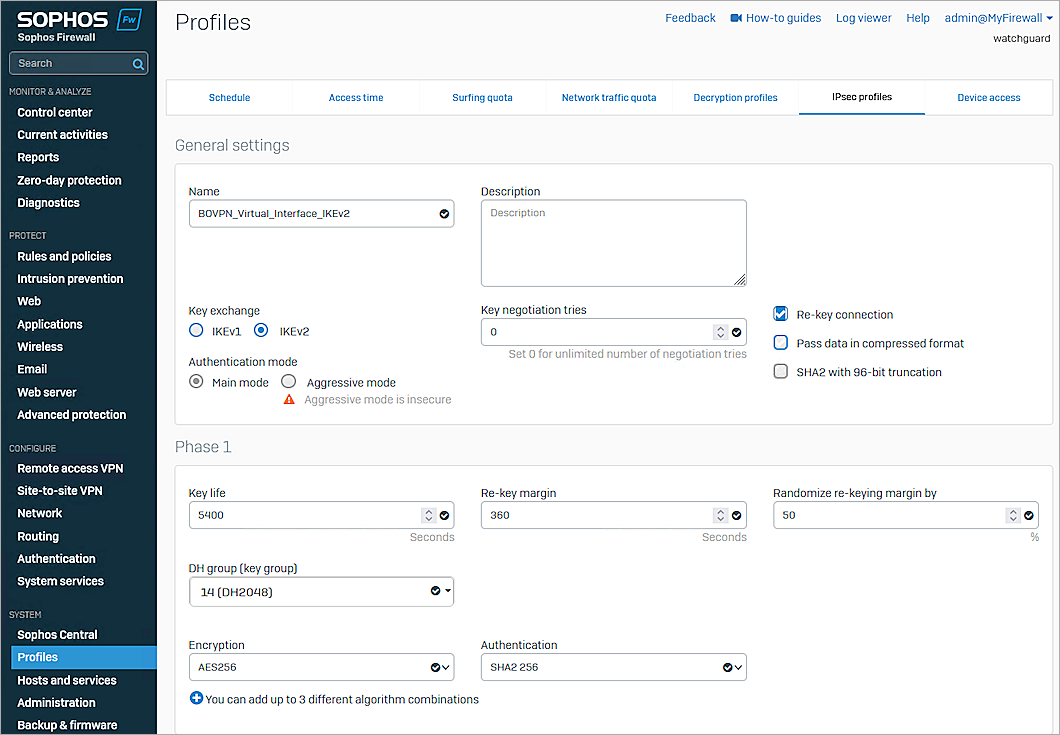Click the Sophos Fw logo icon
This screenshot has width=1060, height=735.
(x=130, y=18)
